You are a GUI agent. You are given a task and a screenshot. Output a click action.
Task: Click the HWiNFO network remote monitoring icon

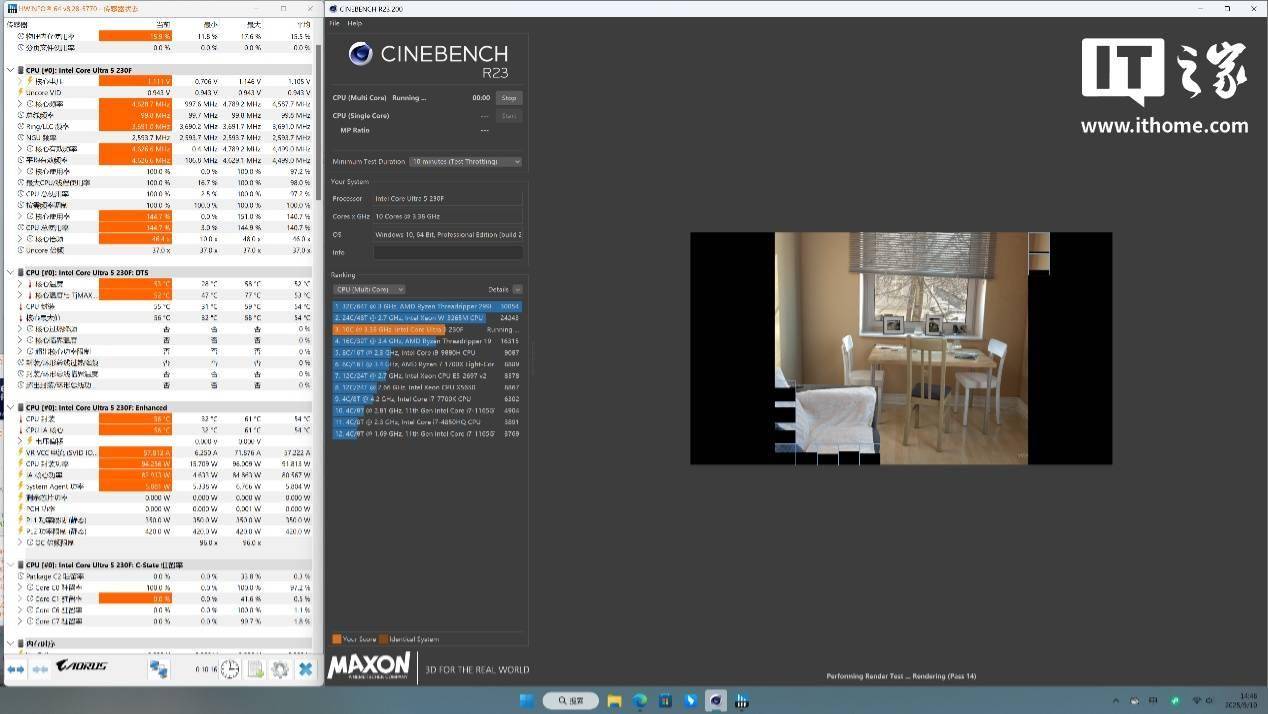[x=159, y=669]
